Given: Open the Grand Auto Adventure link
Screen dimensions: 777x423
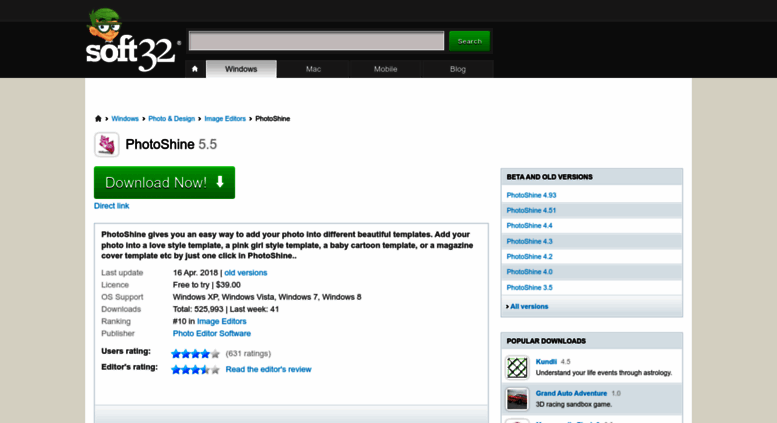Looking at the screenshot, I should tap(571, 393).
